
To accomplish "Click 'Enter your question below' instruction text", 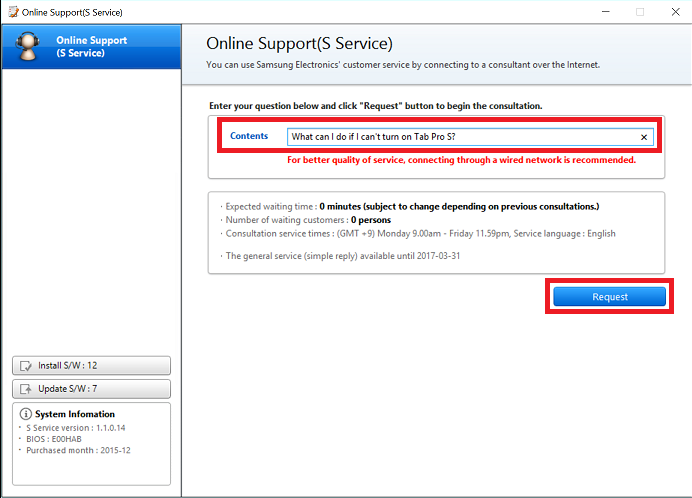I will [x=376, y=106].
